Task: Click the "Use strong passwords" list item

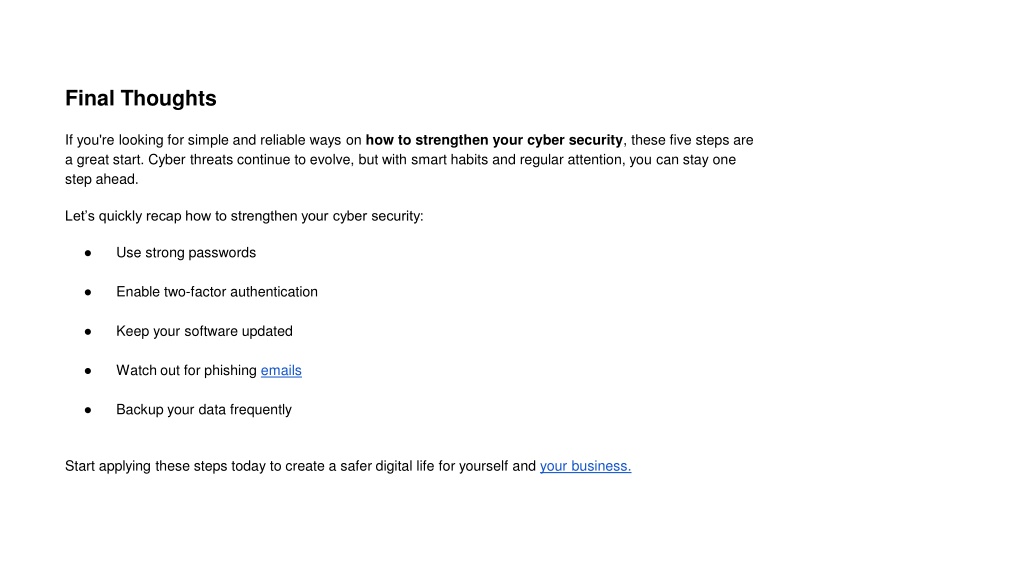Action: point(186,253)
